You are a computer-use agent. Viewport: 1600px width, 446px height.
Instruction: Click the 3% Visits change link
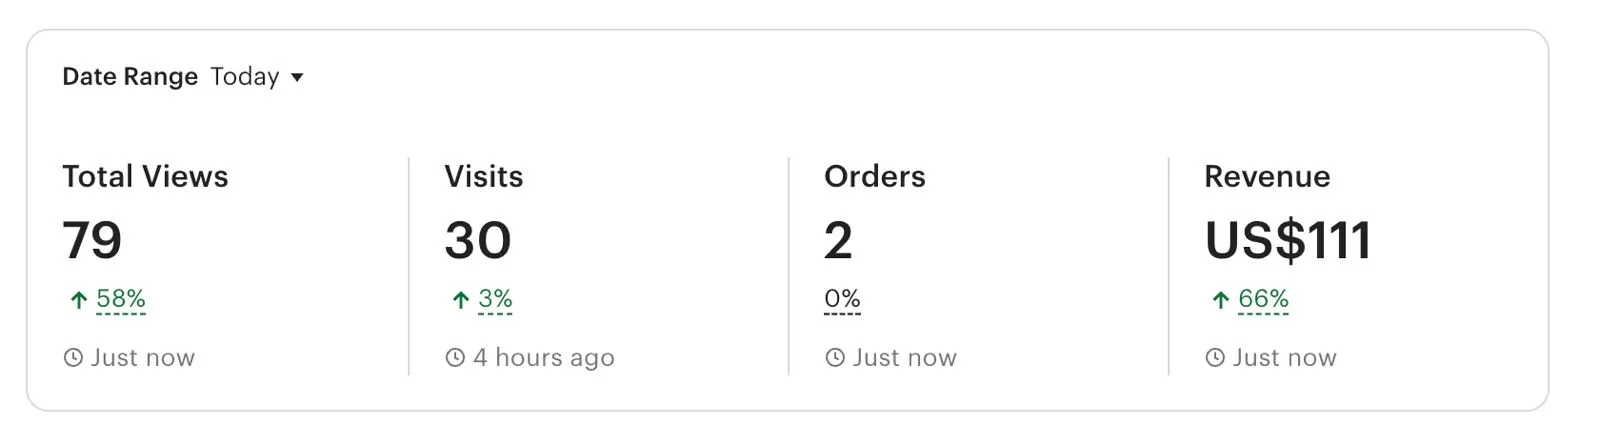[x=495, y=299]
